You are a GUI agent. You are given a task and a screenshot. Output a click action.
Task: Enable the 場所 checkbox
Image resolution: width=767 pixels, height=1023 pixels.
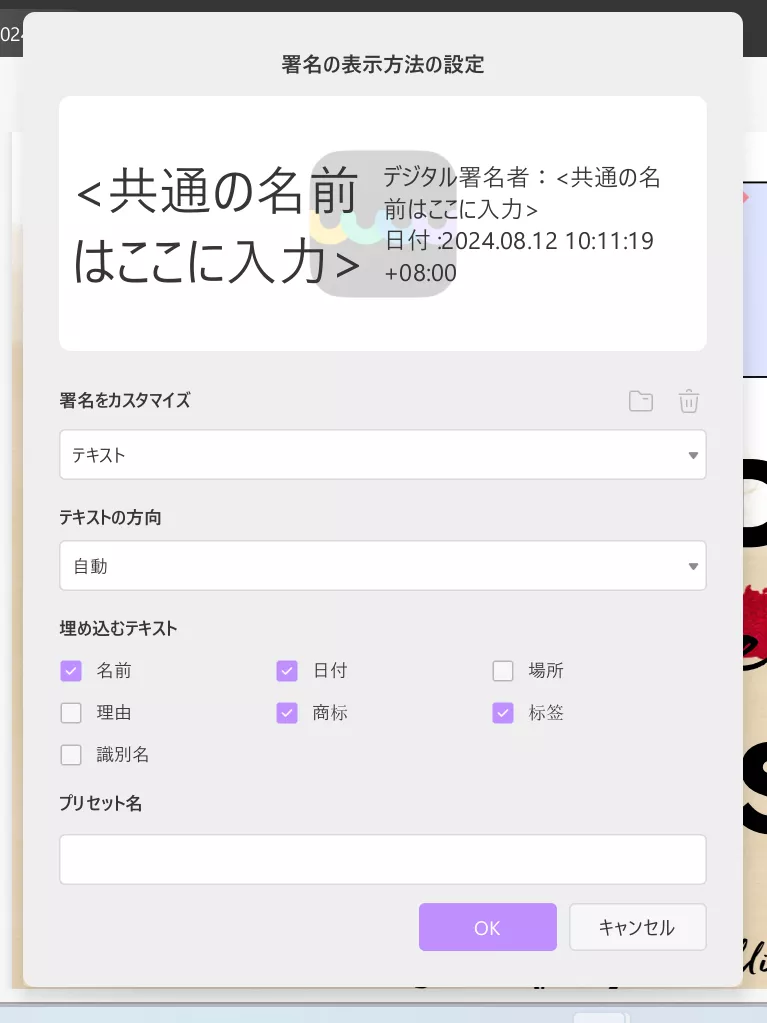[x=503, y=671]
